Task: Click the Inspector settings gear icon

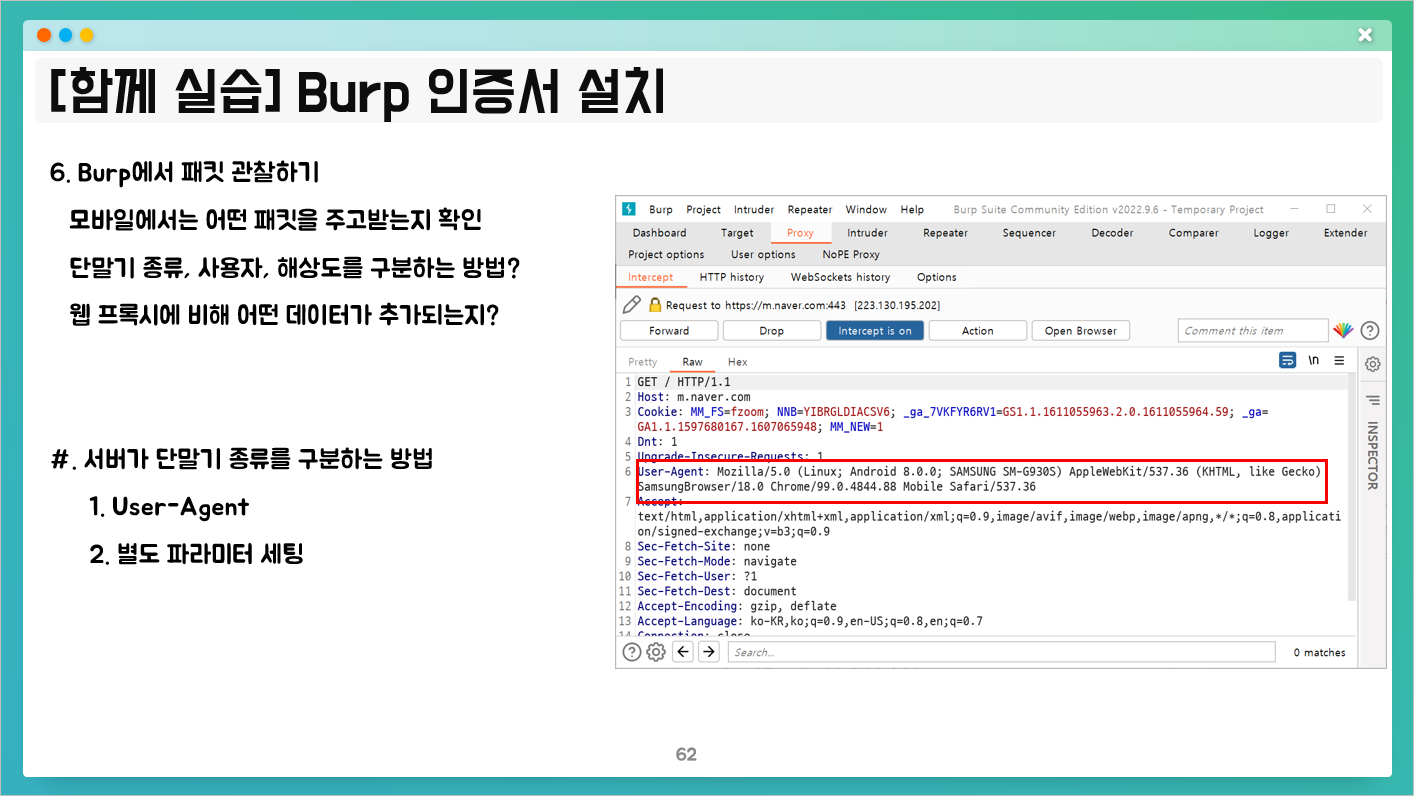Action: [1373, 364]
